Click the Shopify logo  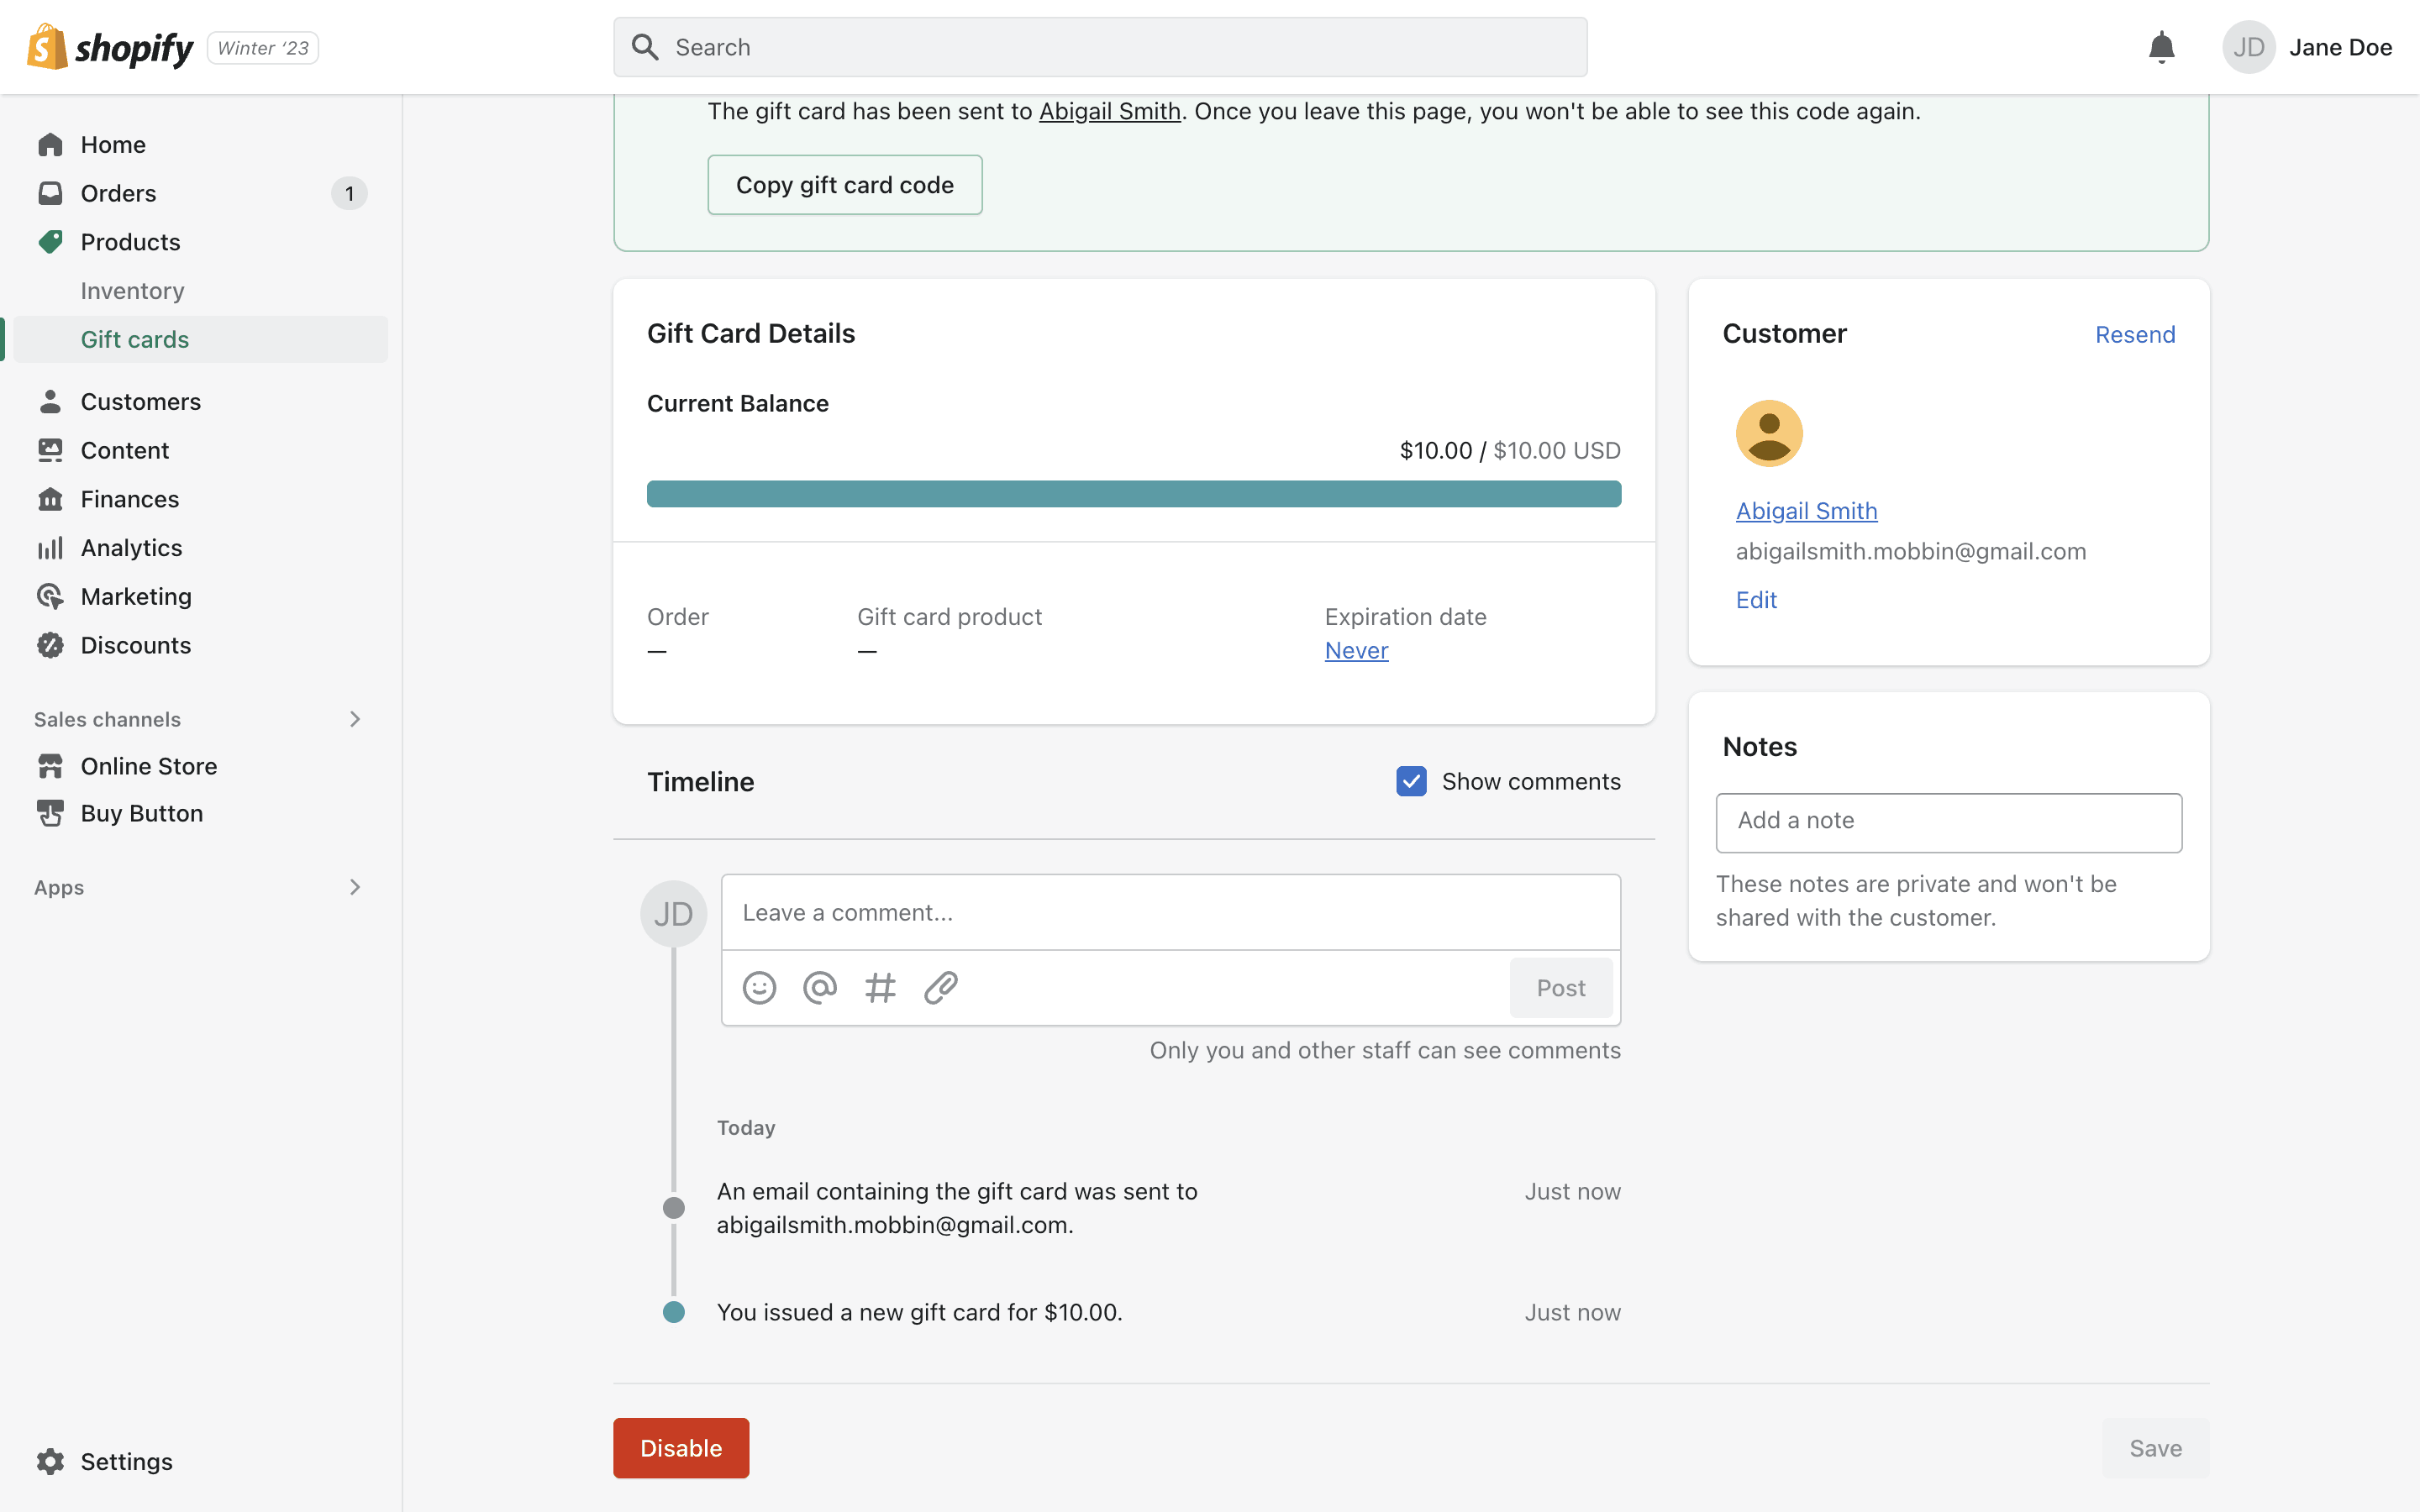(x=110, y=47)
